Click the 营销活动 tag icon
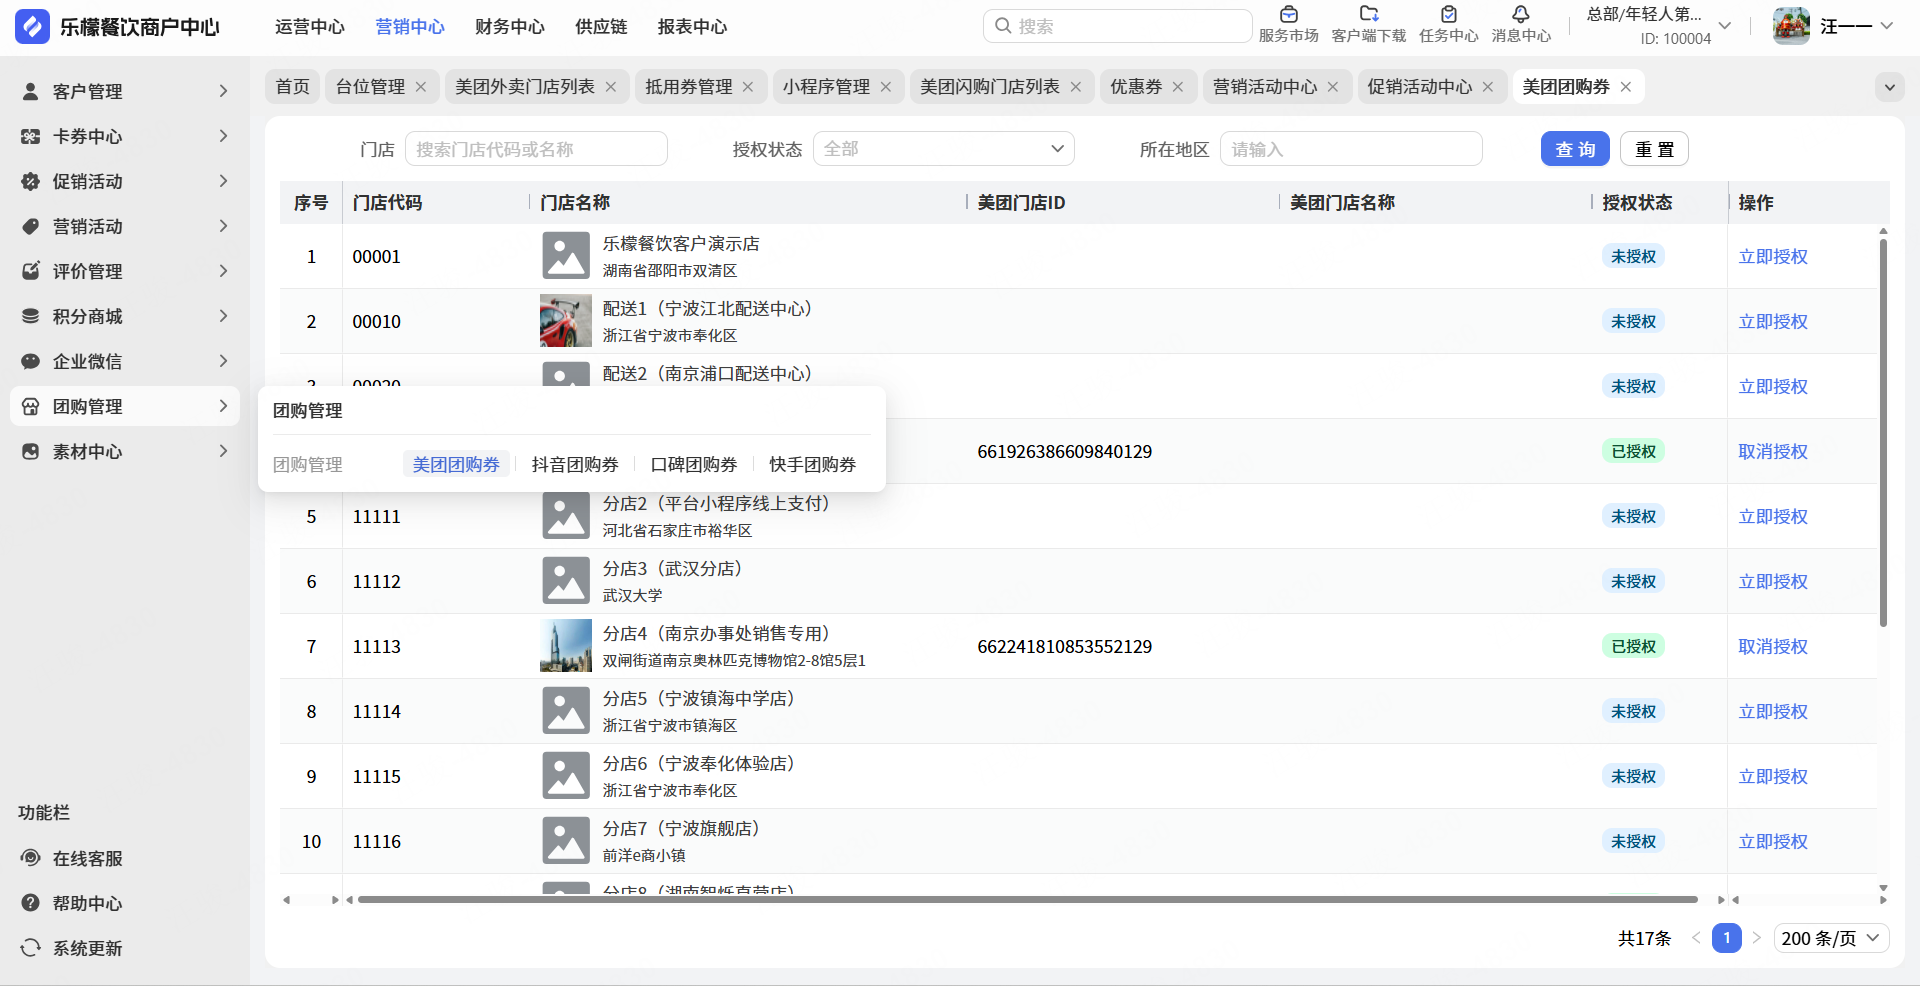This screenshot has height=986, width=1920. (31, 226)
